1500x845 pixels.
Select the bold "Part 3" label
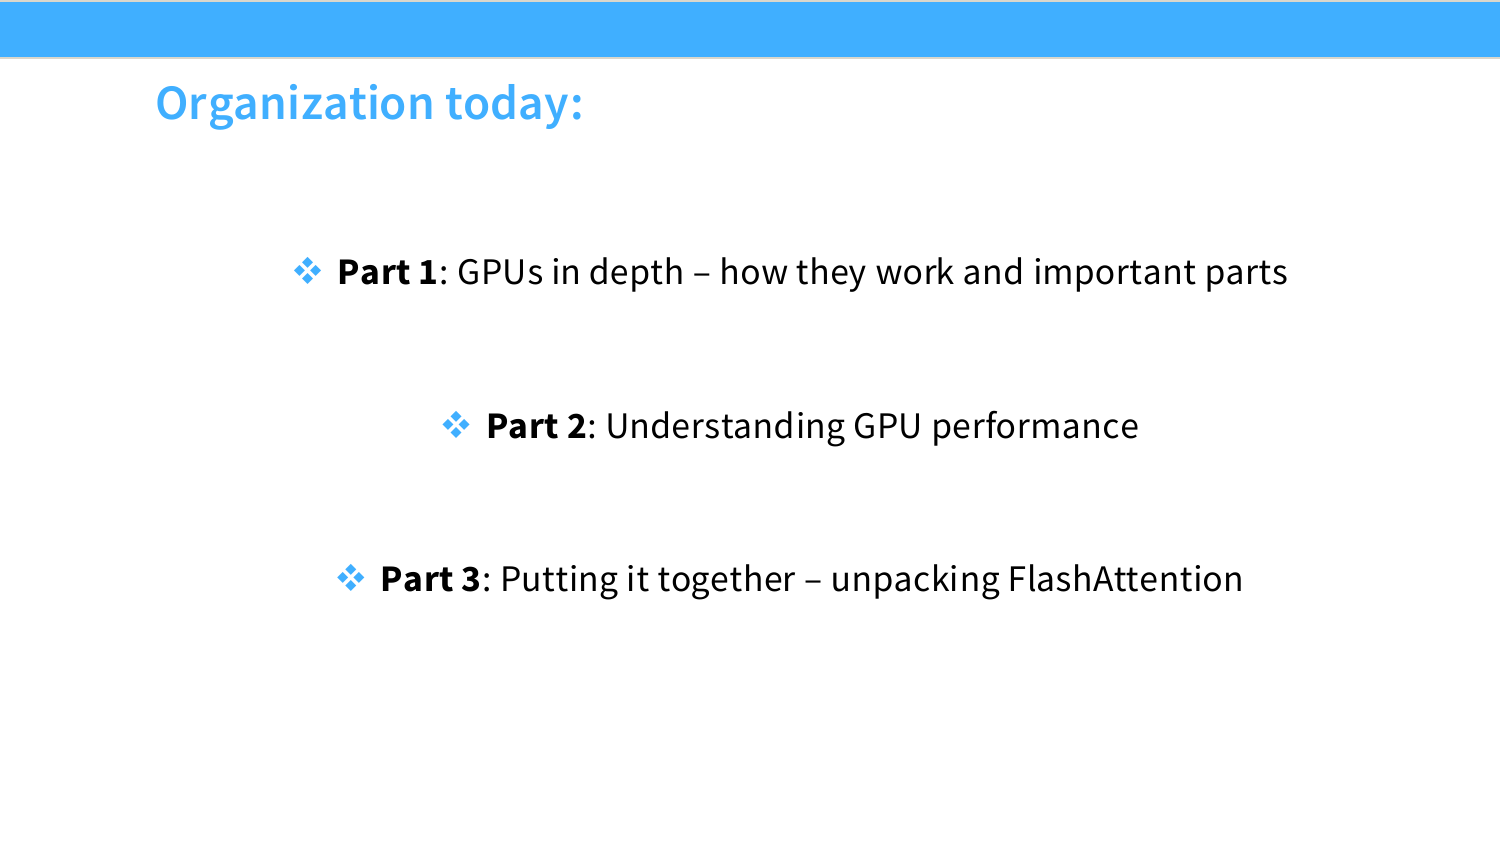tap(431, 579)
